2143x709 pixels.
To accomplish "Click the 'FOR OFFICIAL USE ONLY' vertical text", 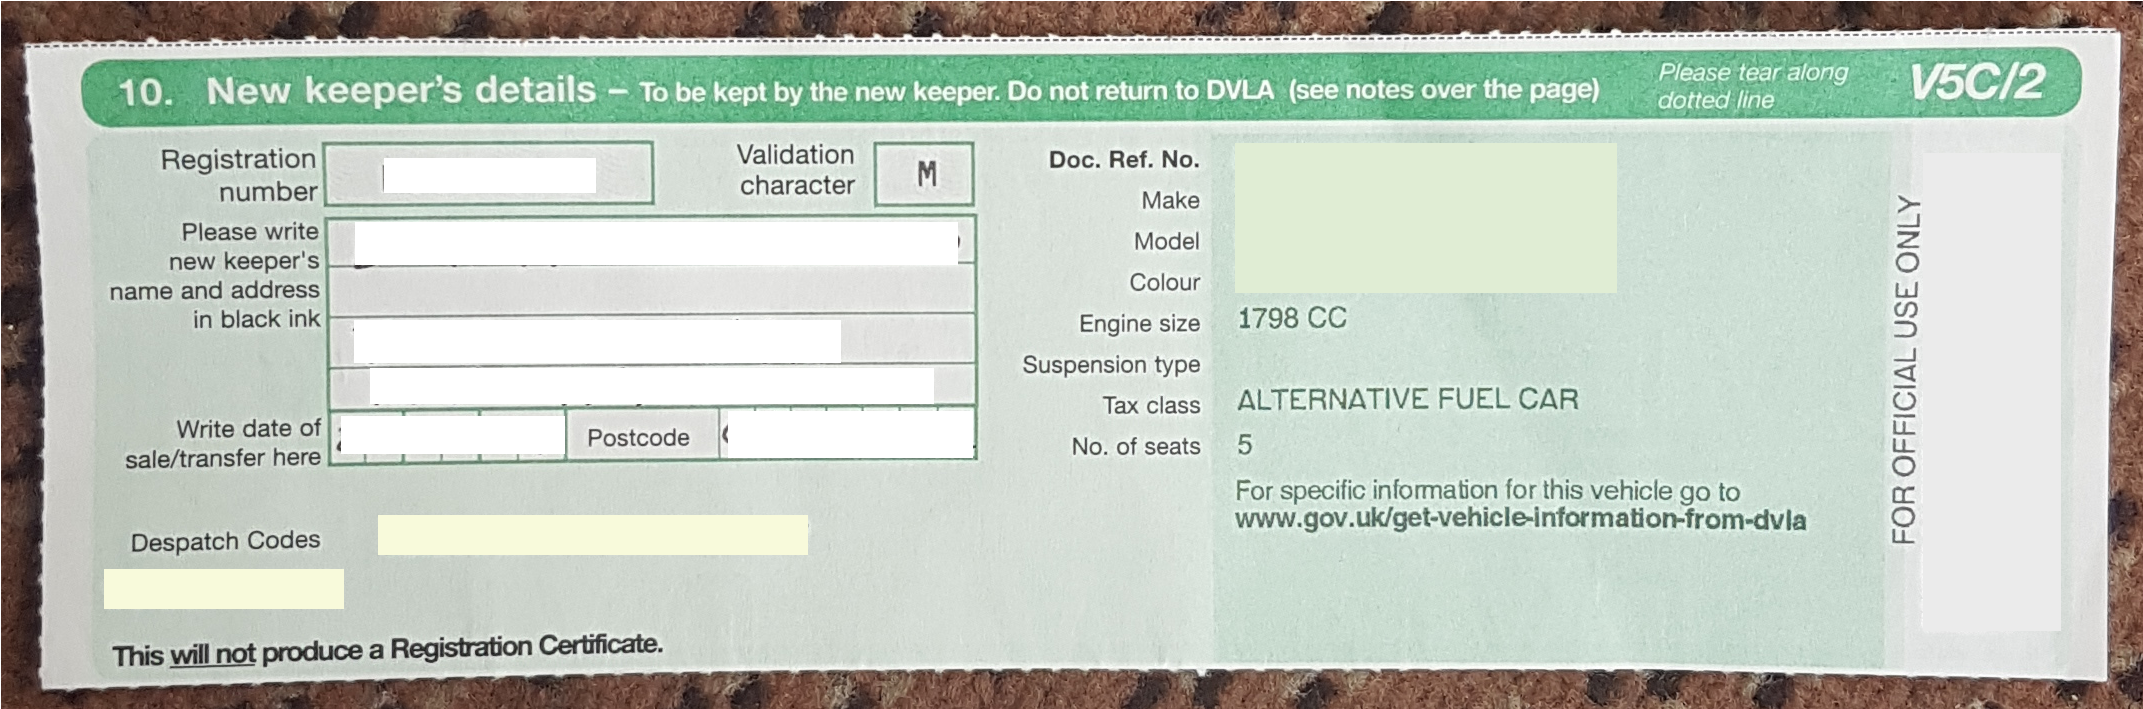I will (x=1906, y=370).
